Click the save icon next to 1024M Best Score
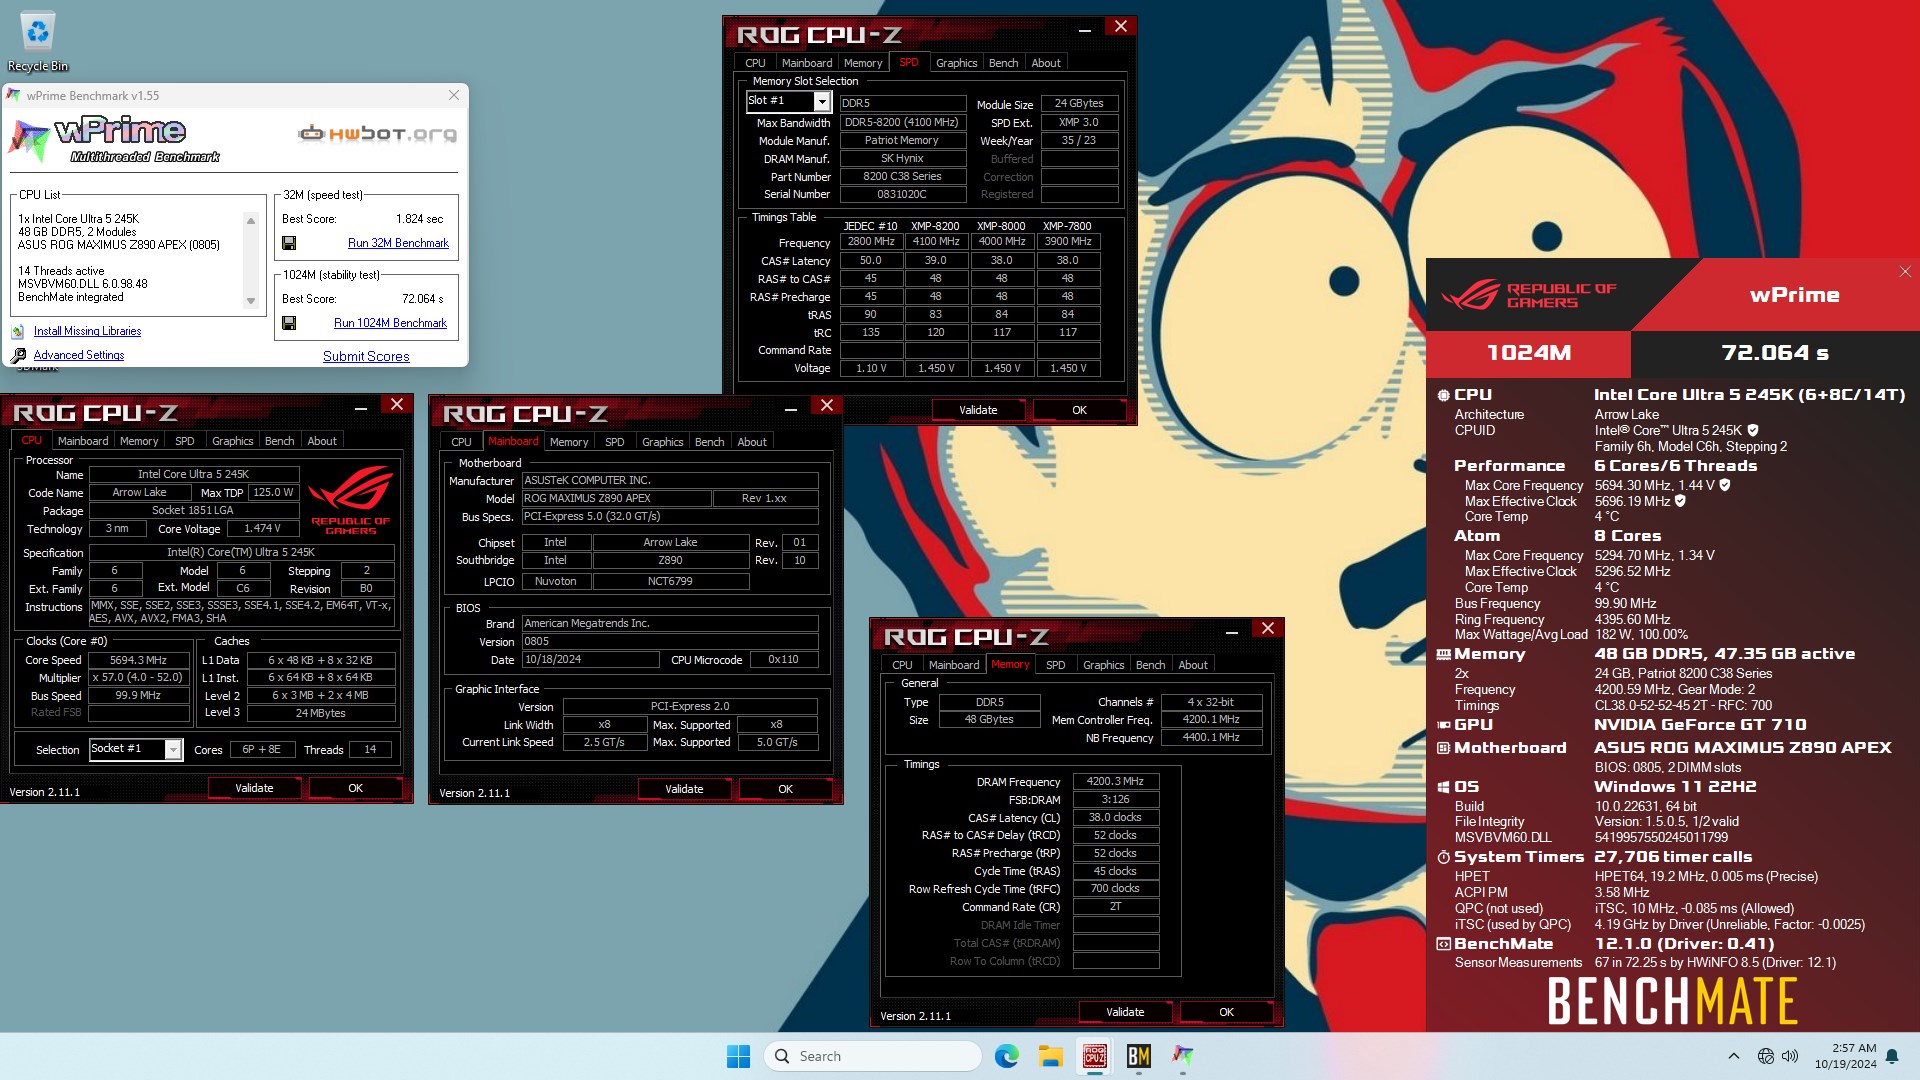The width and height of the screenshot is (1920, 1080). coord(289,323)
